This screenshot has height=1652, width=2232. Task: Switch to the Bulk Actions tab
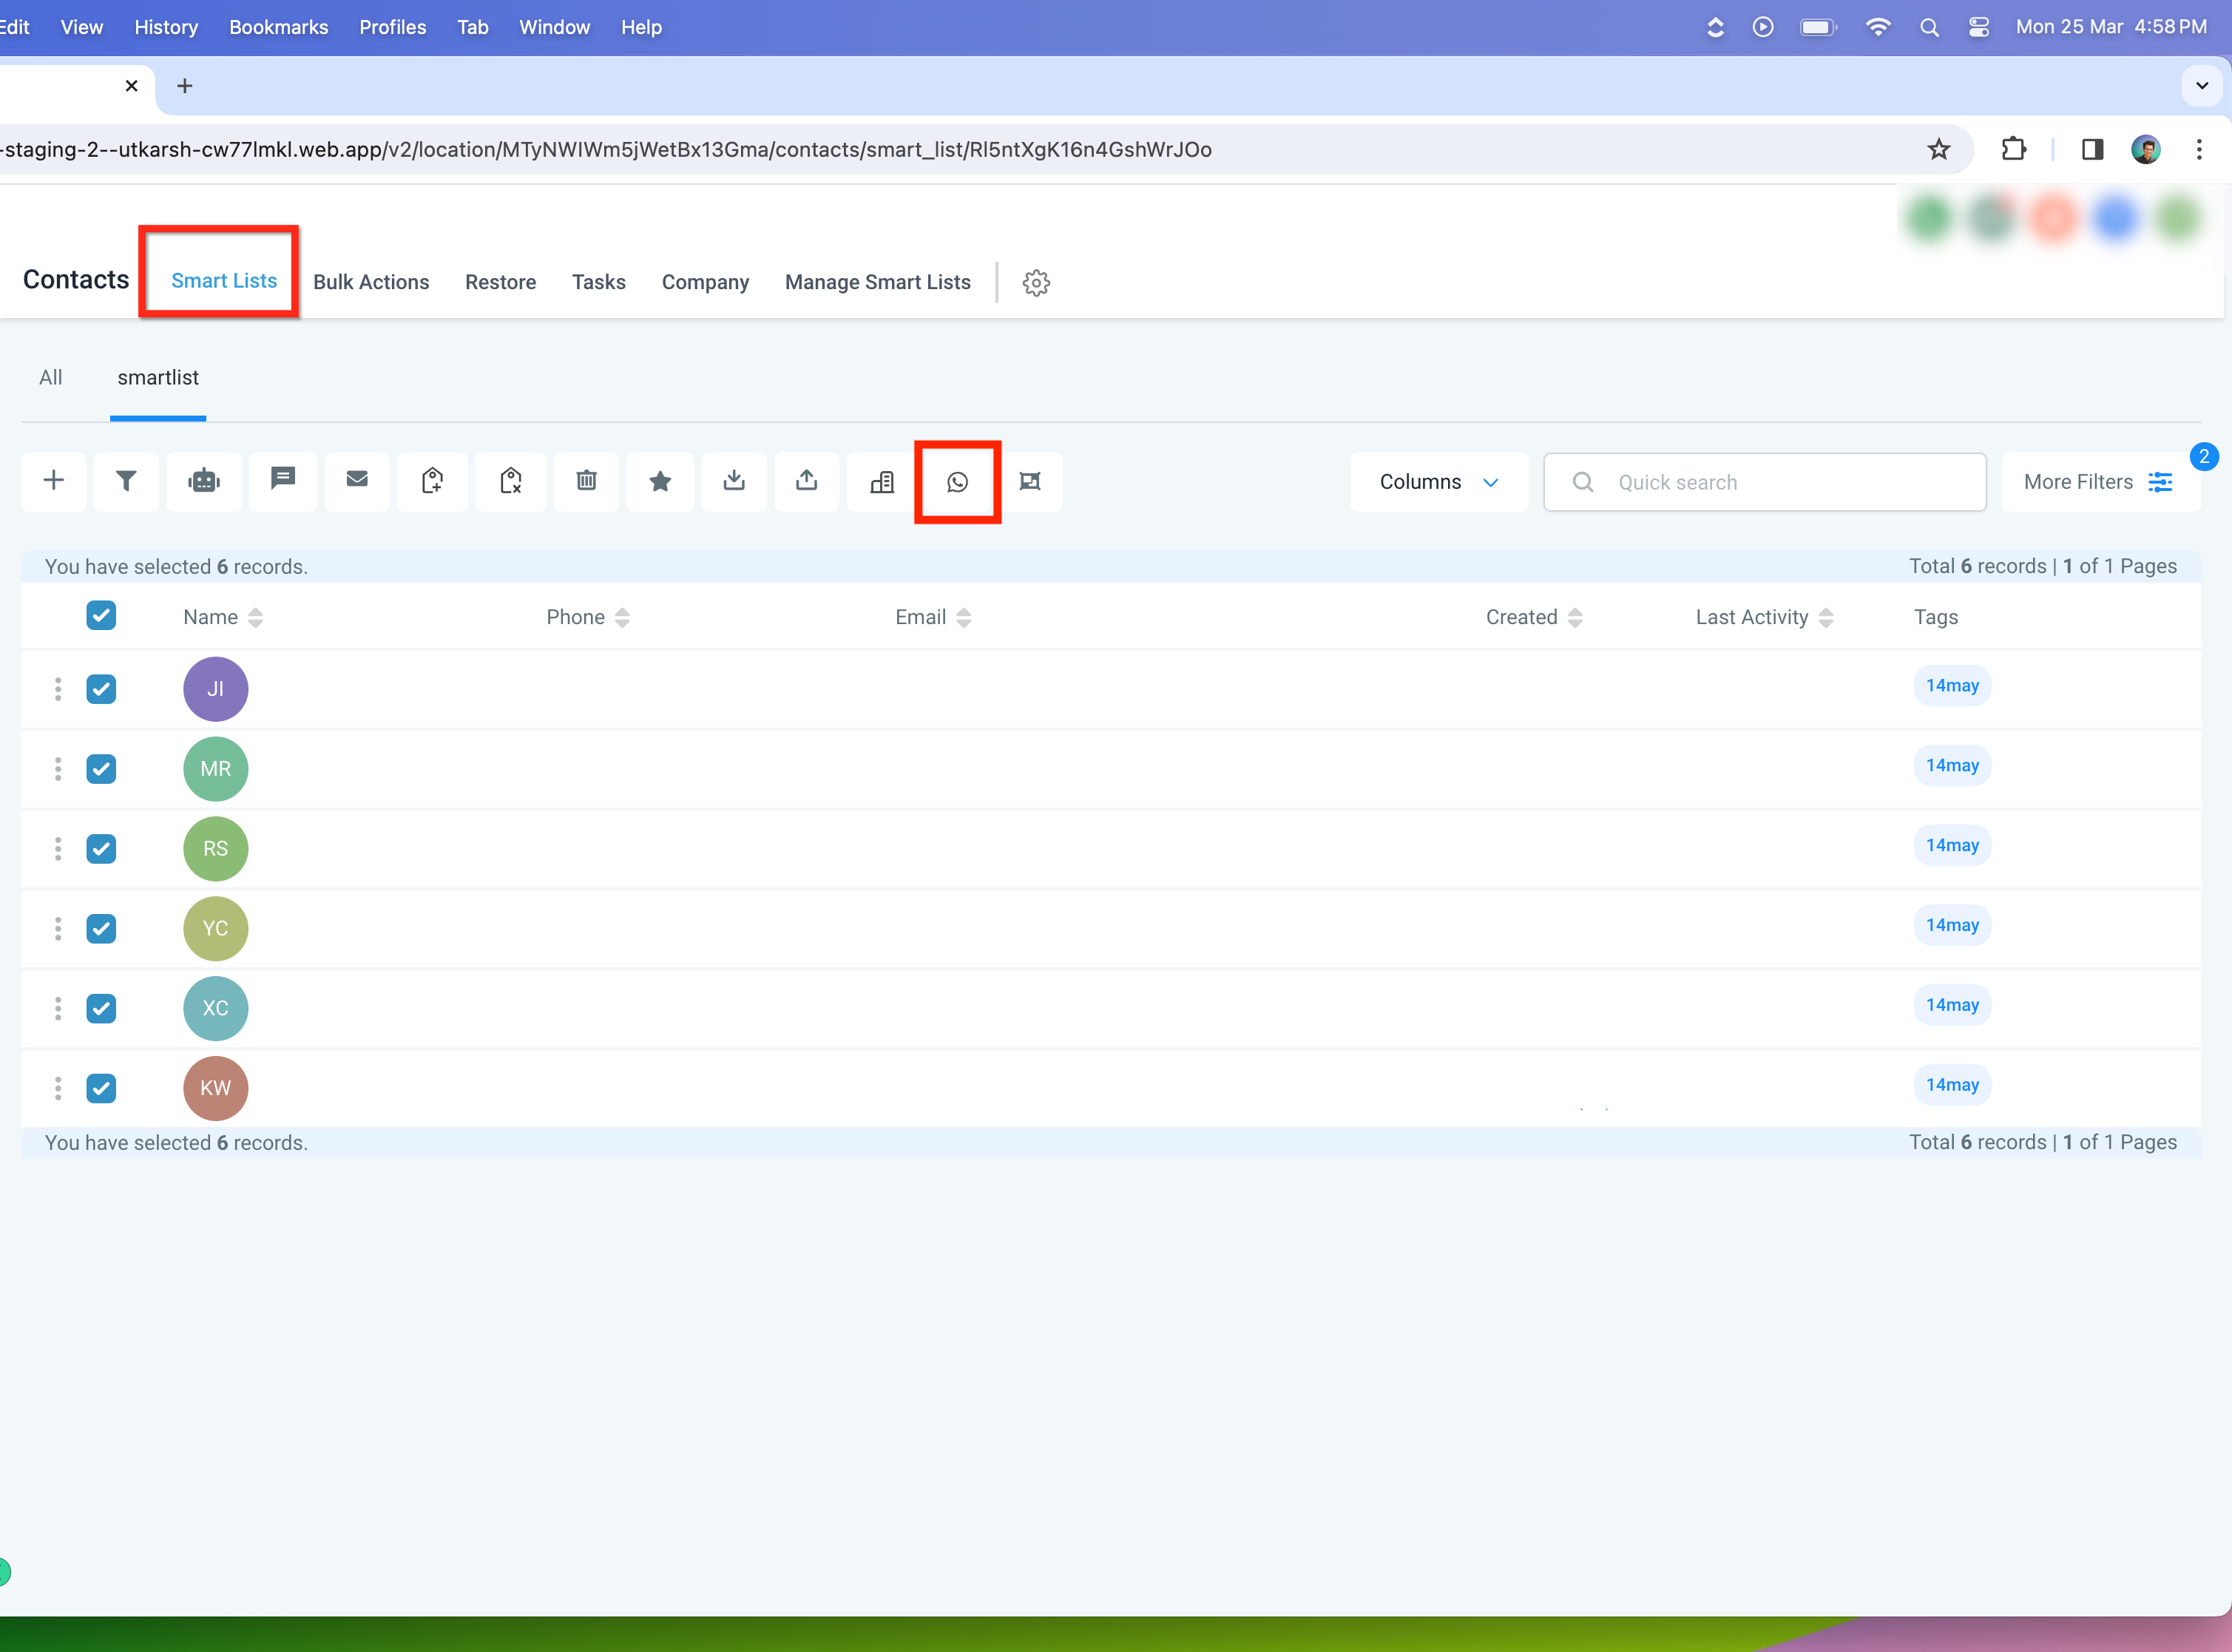pos(371,282)
